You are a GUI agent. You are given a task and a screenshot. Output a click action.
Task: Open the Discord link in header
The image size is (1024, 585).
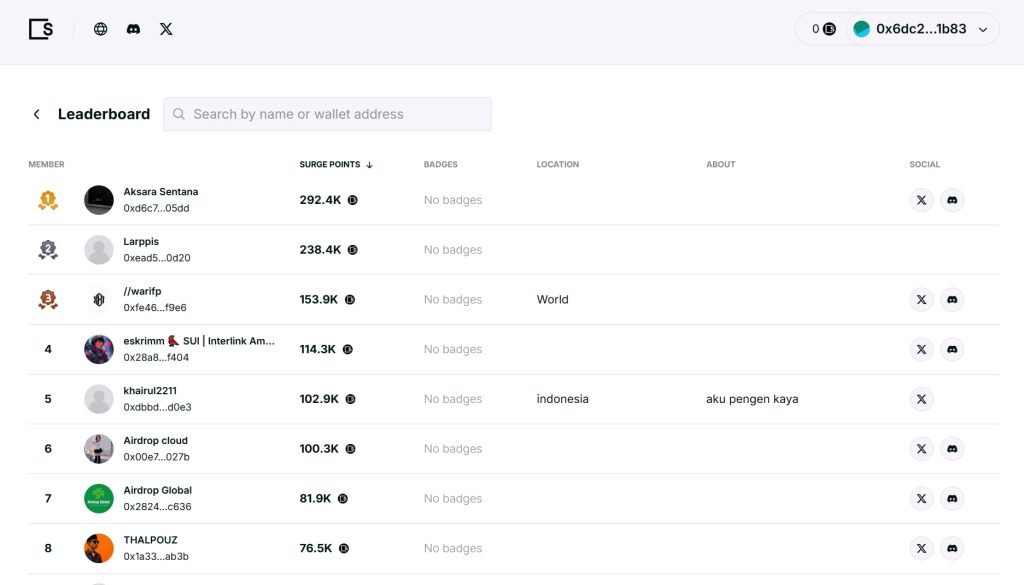click(x=133, y=29)
